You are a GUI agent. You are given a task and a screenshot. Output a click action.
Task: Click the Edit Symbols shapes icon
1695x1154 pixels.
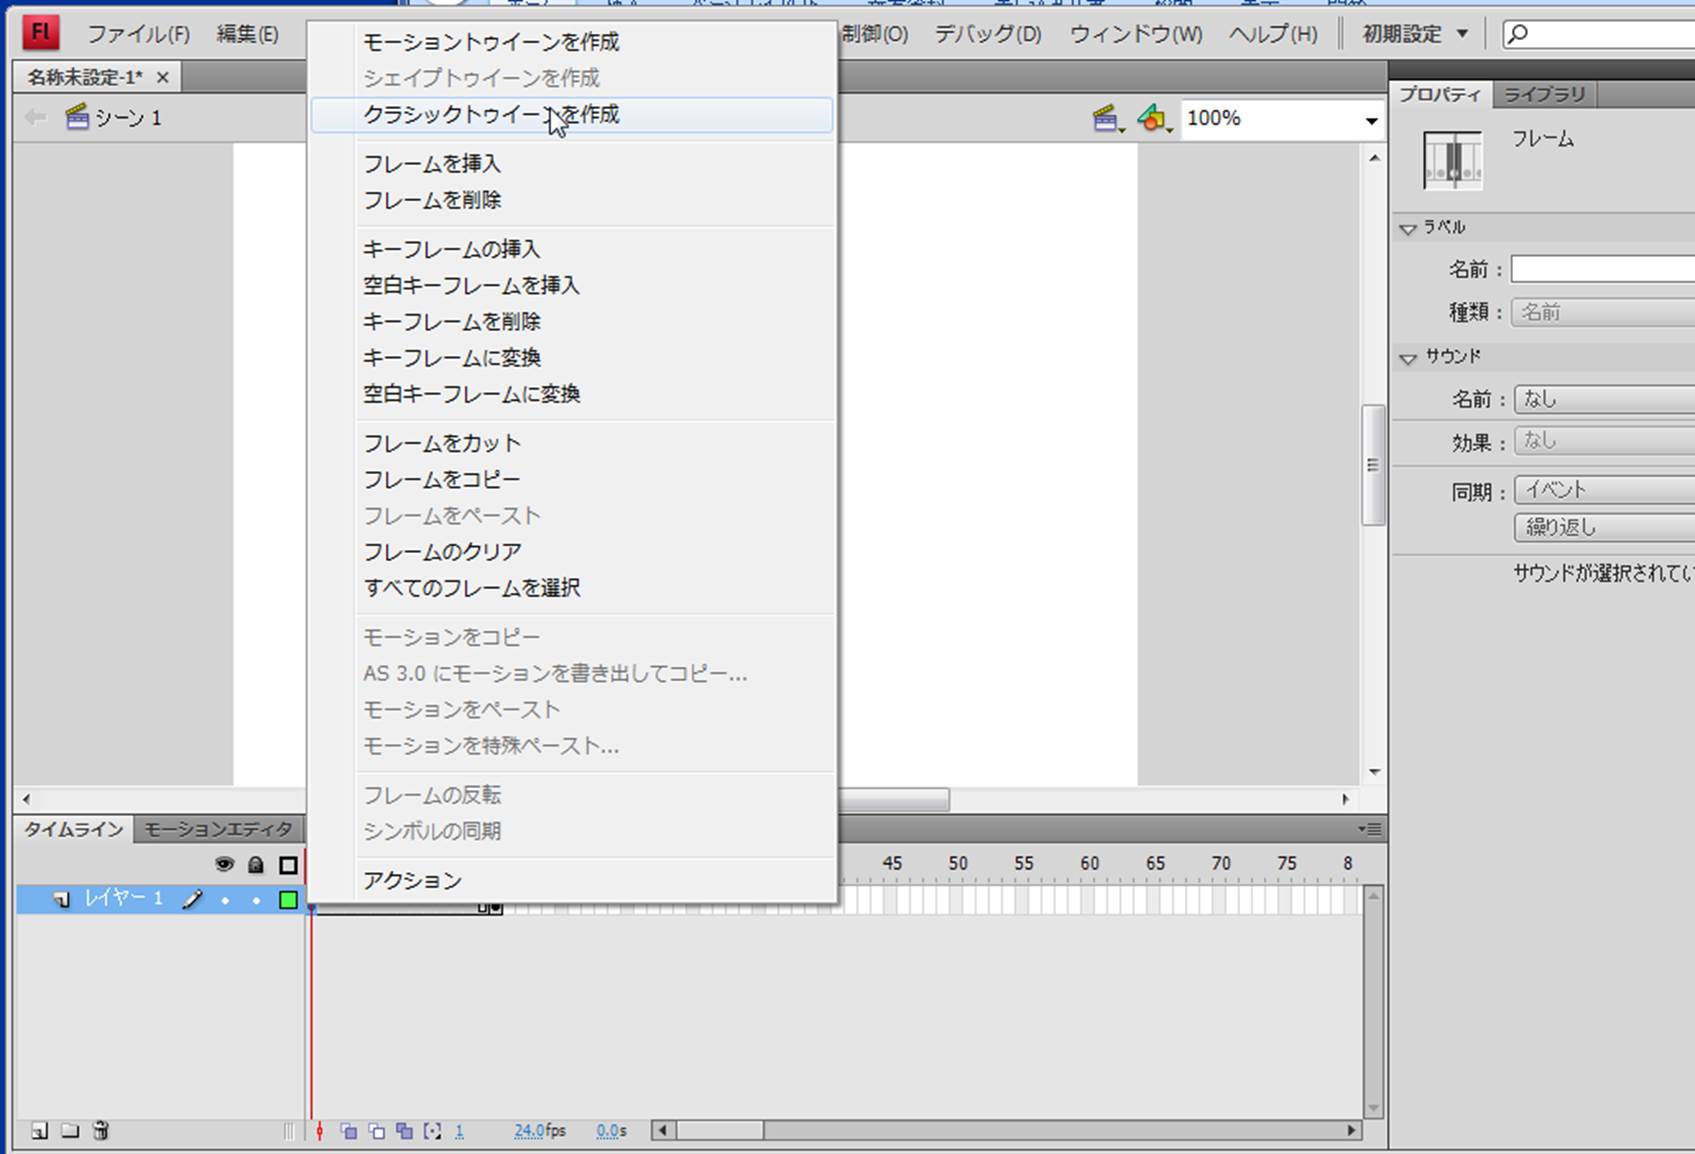pyautogui.click(x=1153, y=119)
